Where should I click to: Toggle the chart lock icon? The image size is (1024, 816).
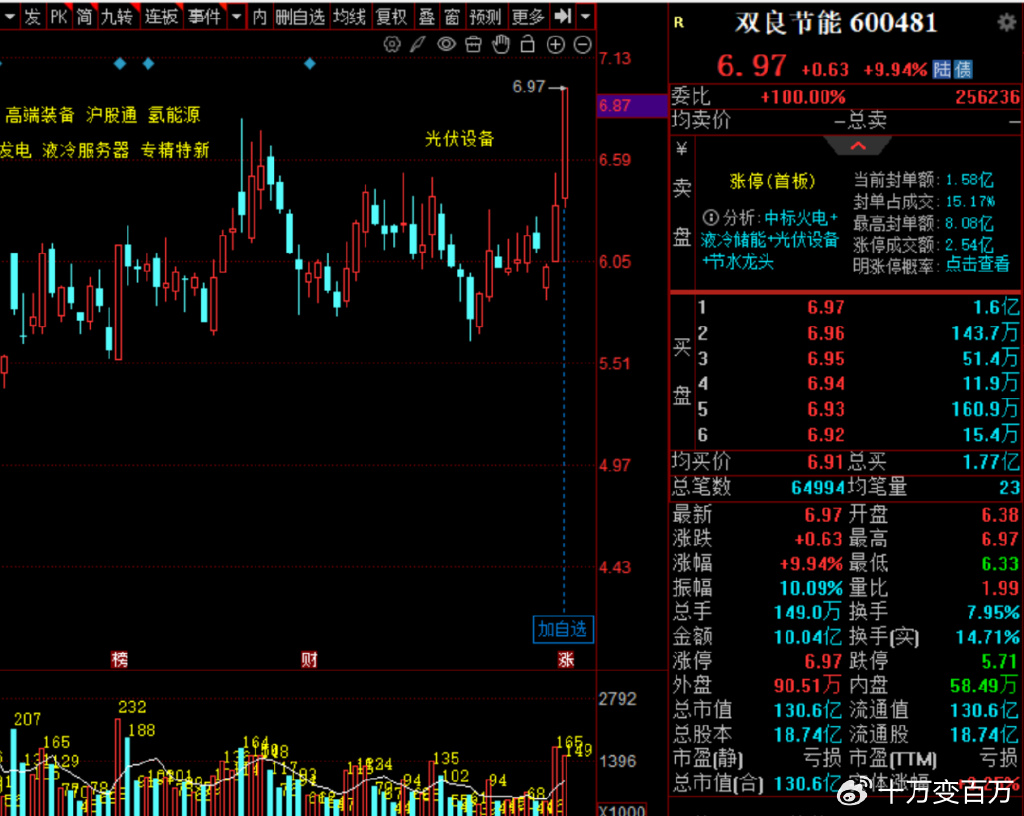pos(528,44)
